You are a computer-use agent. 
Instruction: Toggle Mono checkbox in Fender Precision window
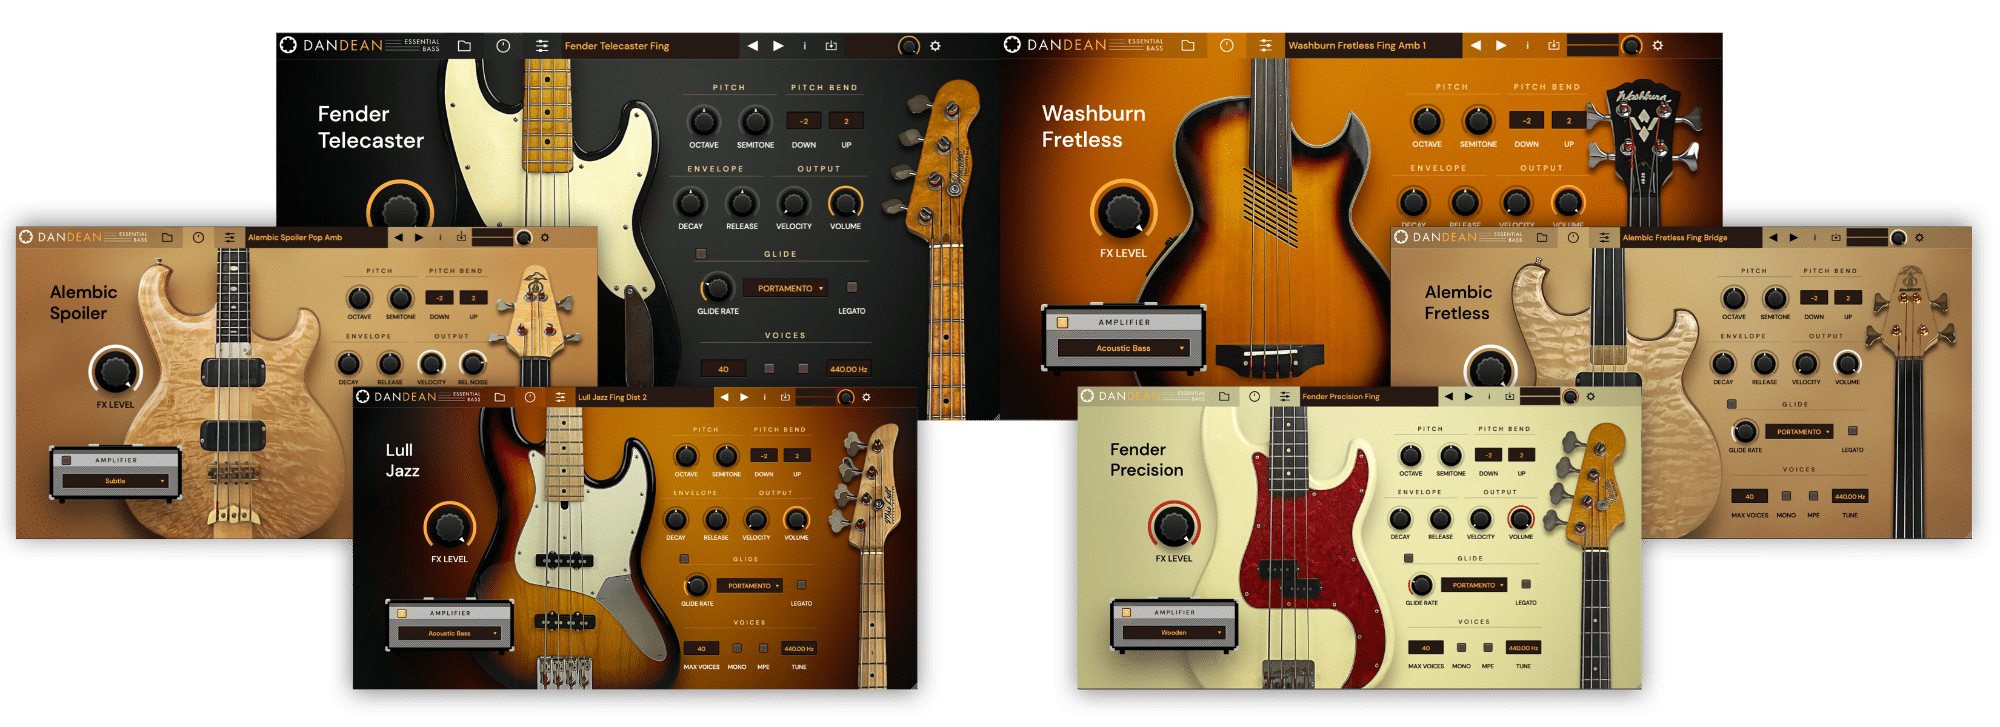pyautogui.click(x=1461, y=648)
